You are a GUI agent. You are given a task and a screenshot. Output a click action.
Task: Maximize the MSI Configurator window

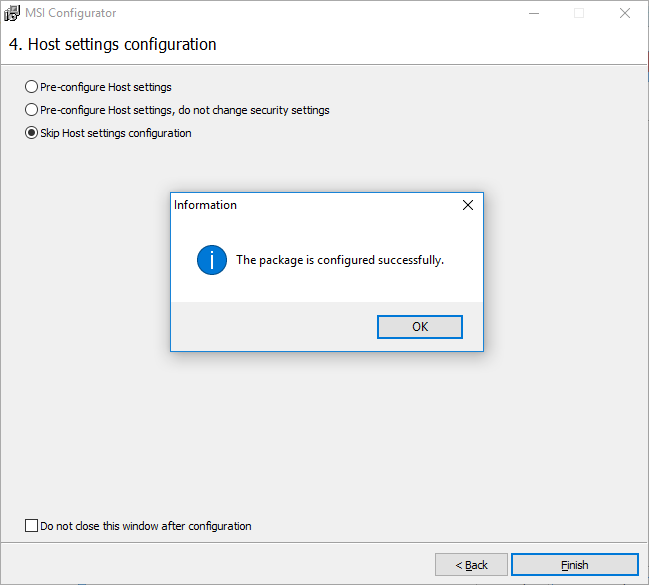point(579,14)
